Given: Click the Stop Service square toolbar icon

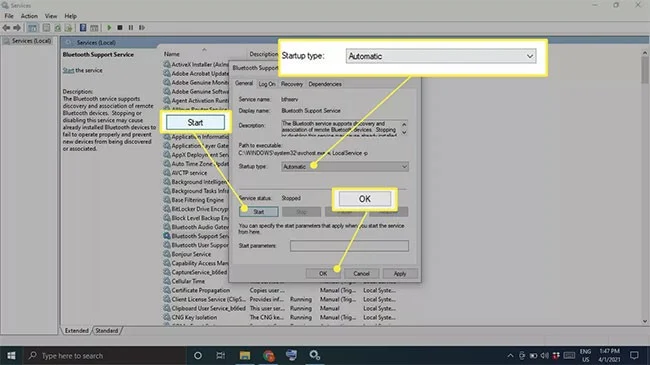Looking at the screenshot, I should 120,28.
